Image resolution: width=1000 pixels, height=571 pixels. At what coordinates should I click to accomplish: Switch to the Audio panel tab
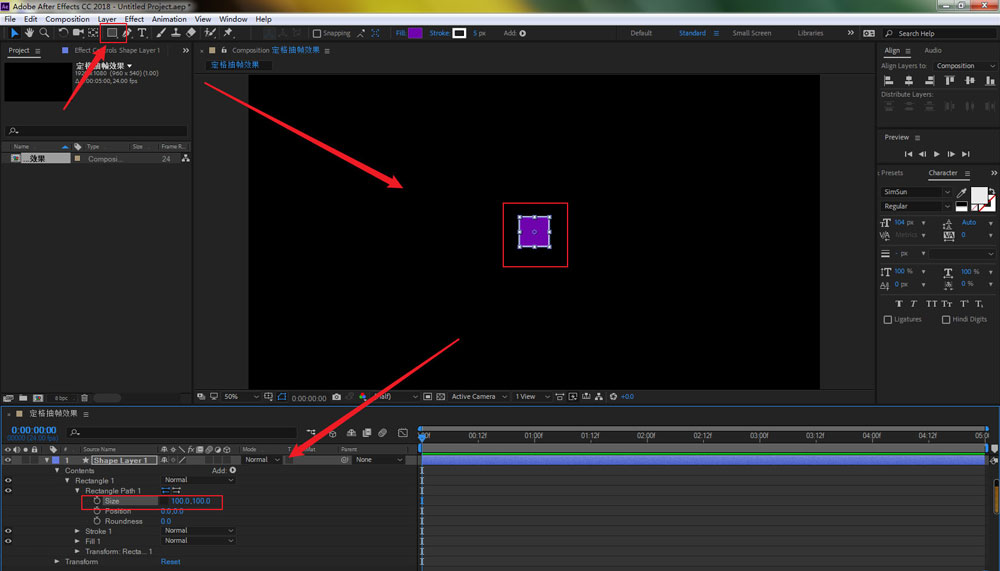point(932,50)
